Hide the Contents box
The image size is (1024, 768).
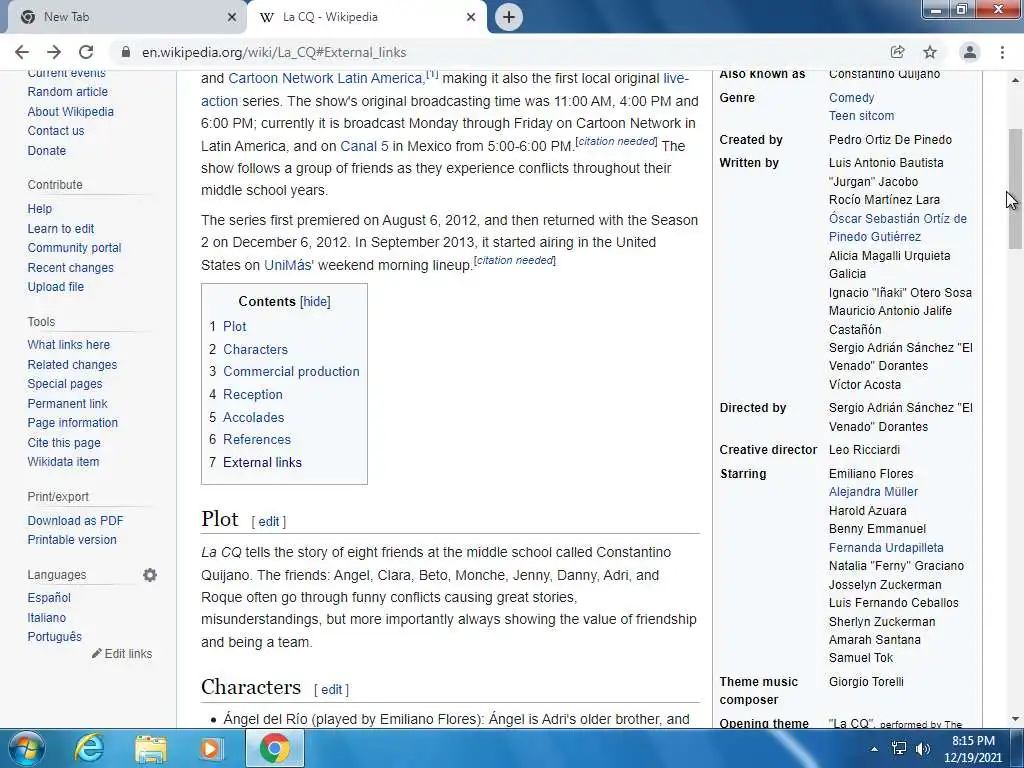[315, 302]
